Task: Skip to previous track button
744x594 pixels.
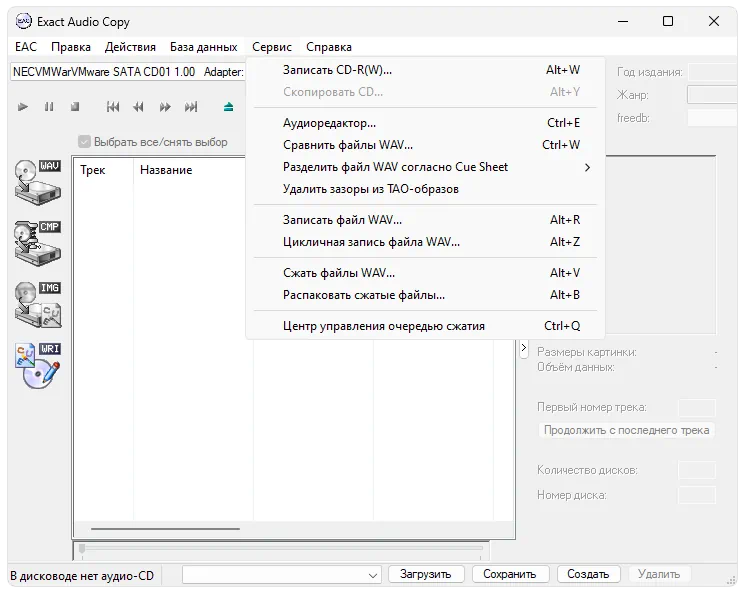Action: pos(113,107)
